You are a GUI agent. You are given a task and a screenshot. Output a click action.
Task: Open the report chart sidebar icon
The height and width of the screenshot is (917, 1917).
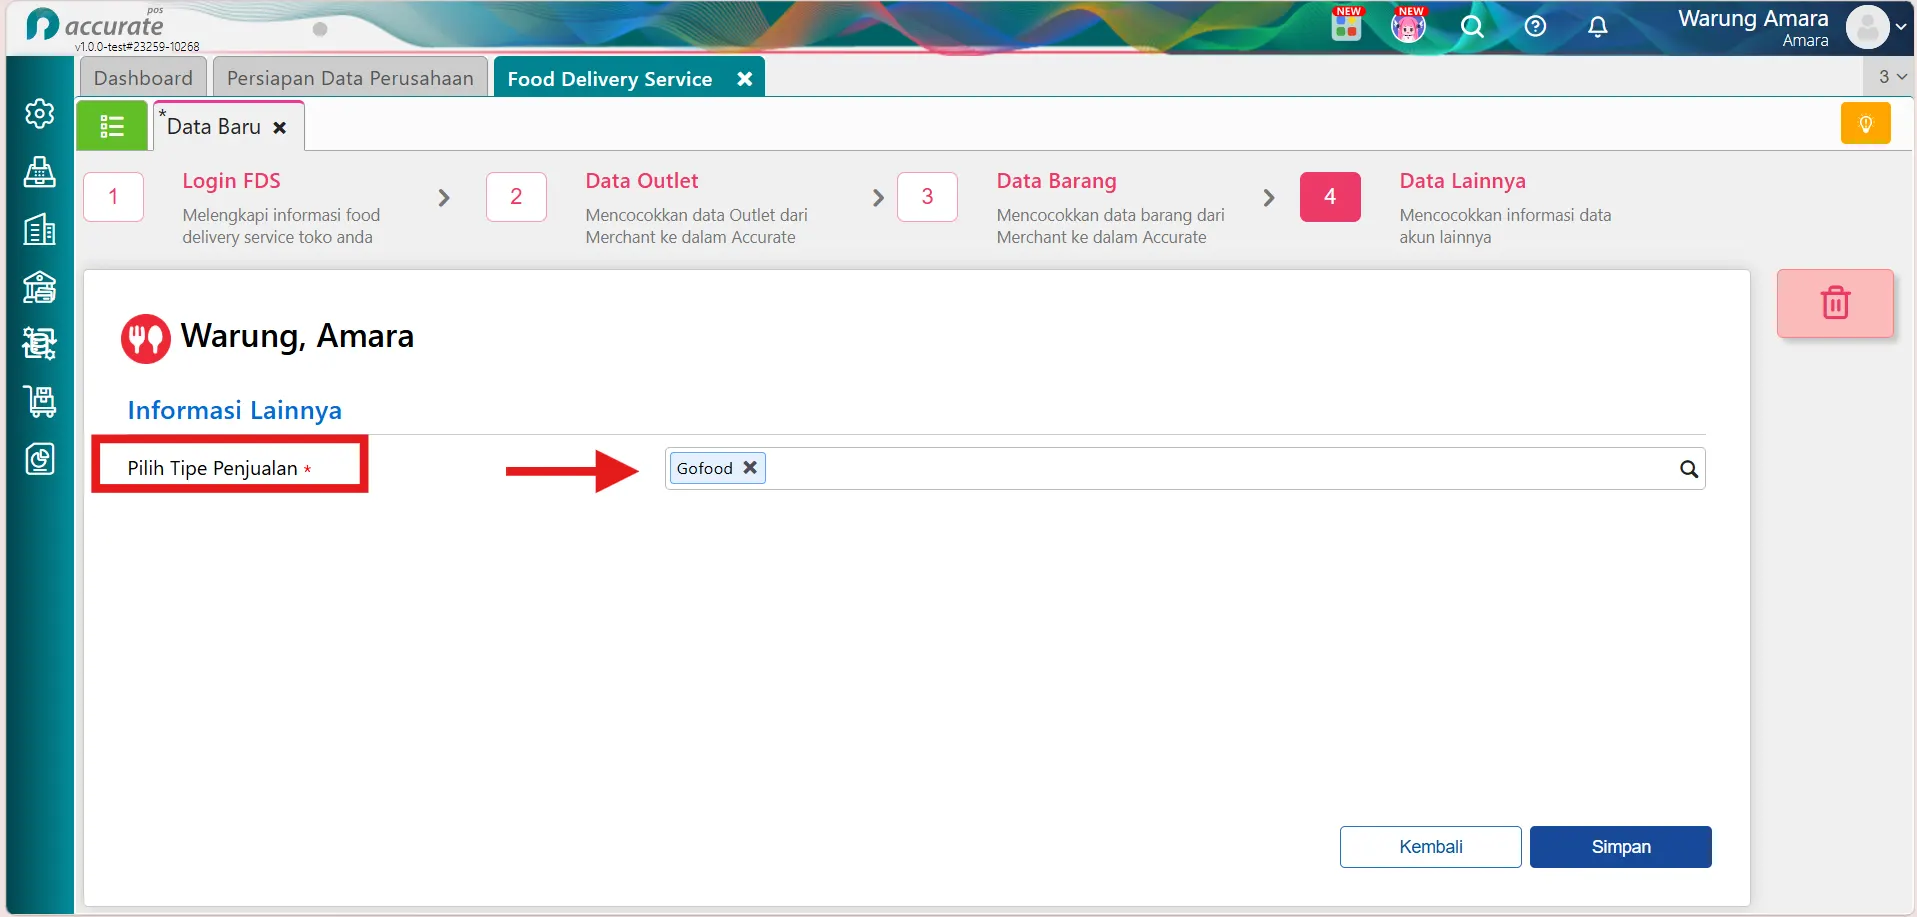point(39,459)
